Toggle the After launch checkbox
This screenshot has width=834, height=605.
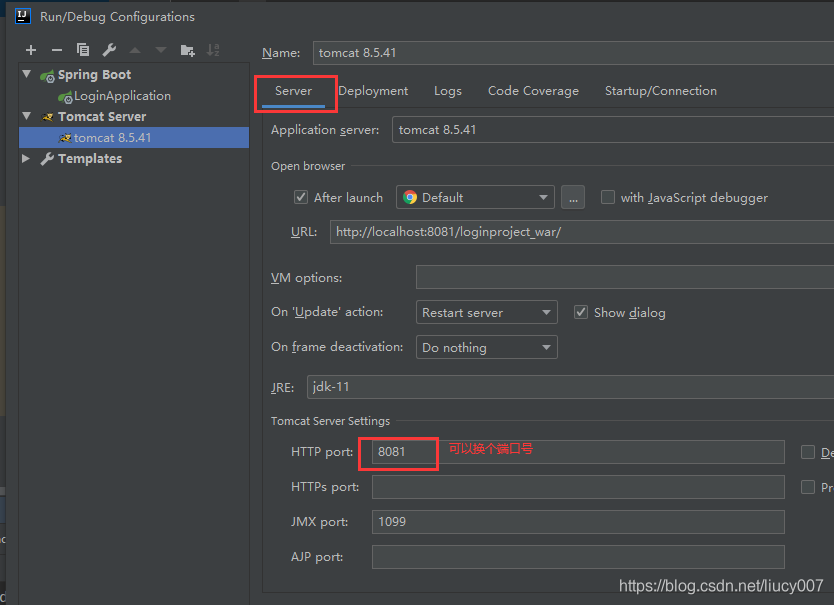(301, 197)
